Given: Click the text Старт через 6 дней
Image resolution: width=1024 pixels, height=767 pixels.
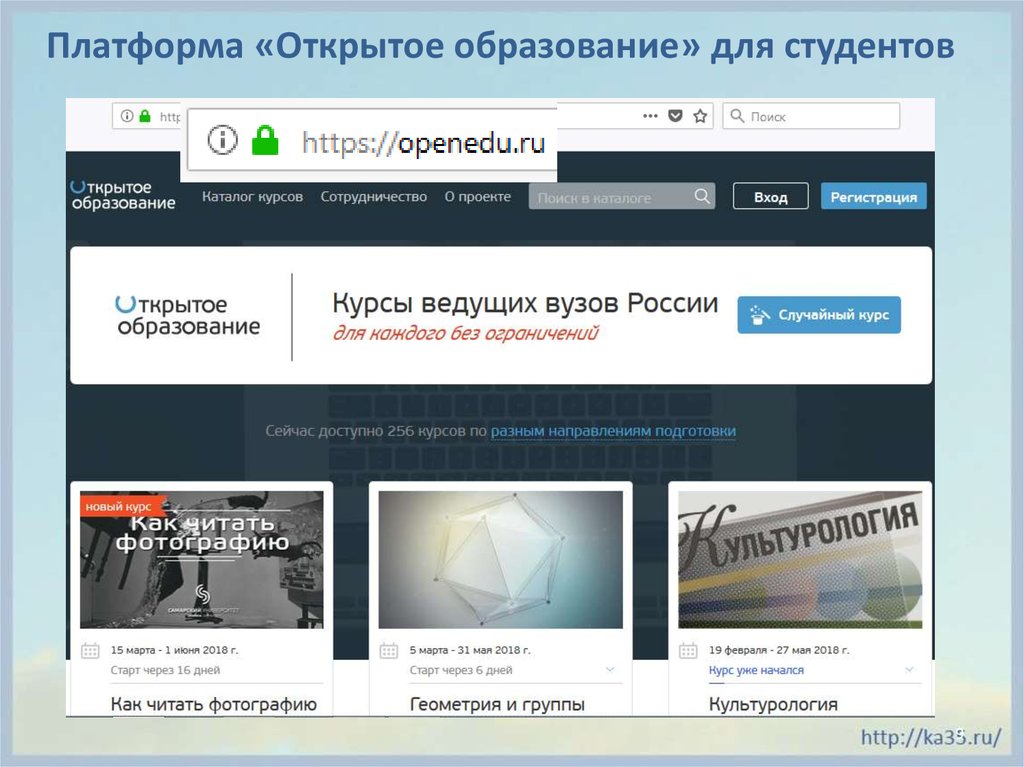Looking at the screenshot, I should 461,670.
